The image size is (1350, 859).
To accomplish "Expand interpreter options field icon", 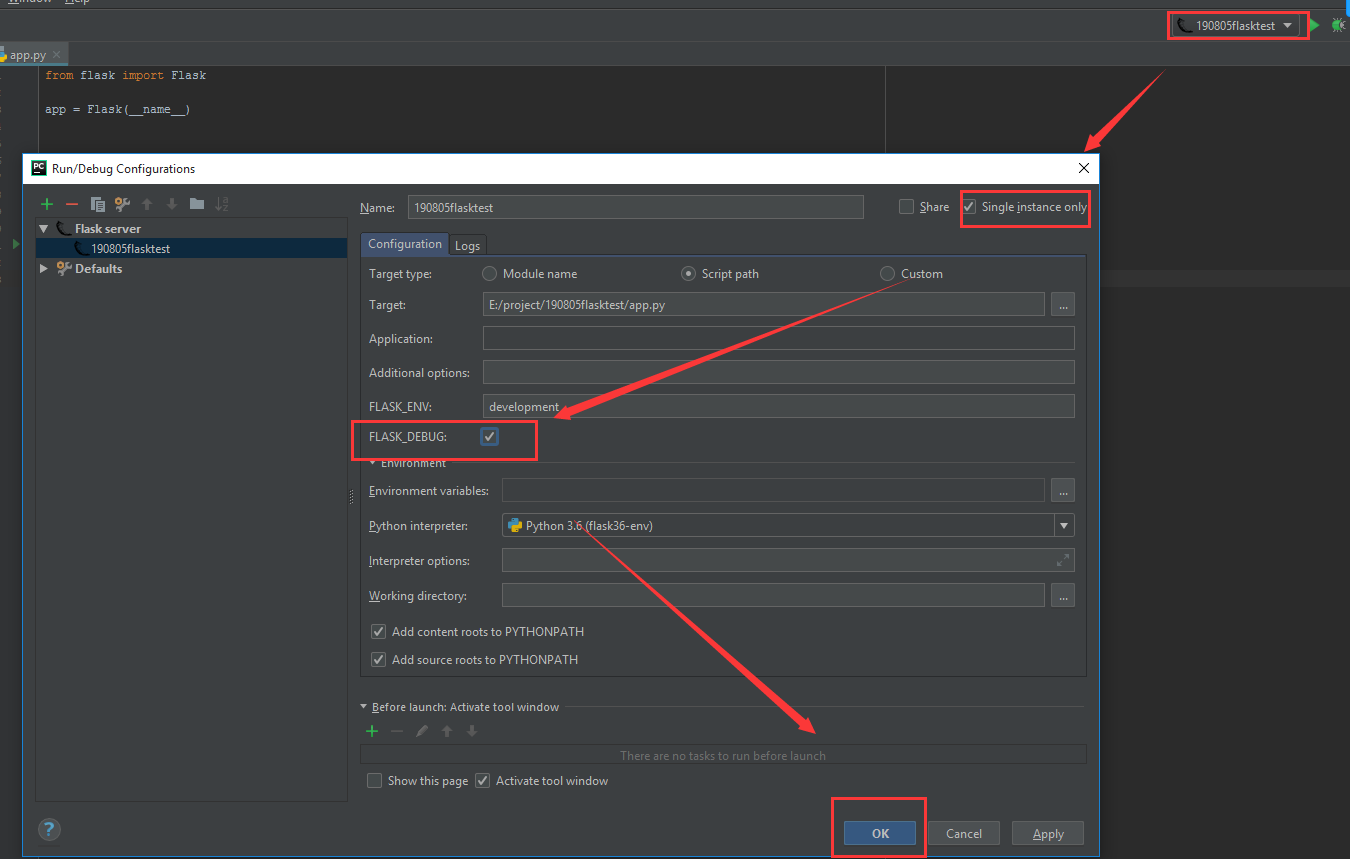I will coord(1063,561).
